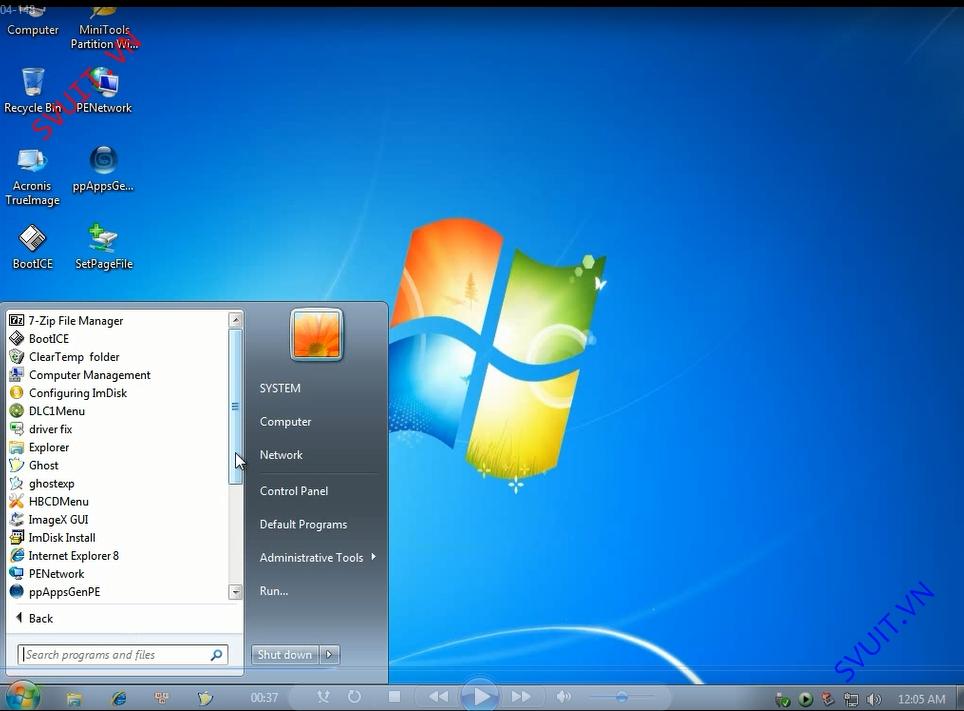Launch ppAppsGenPE from Start menu list

coord(55,592)
